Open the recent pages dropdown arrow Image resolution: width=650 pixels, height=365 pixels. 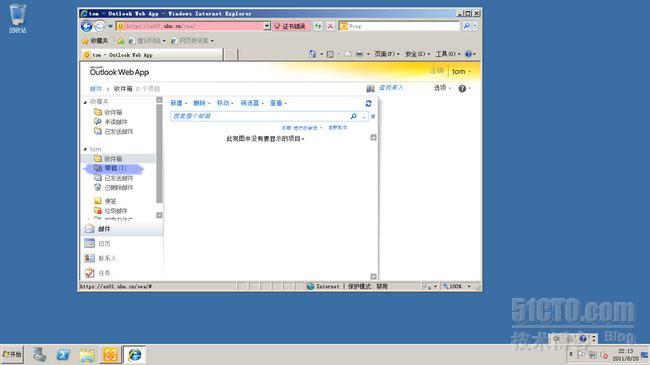[x=110, y=26]
